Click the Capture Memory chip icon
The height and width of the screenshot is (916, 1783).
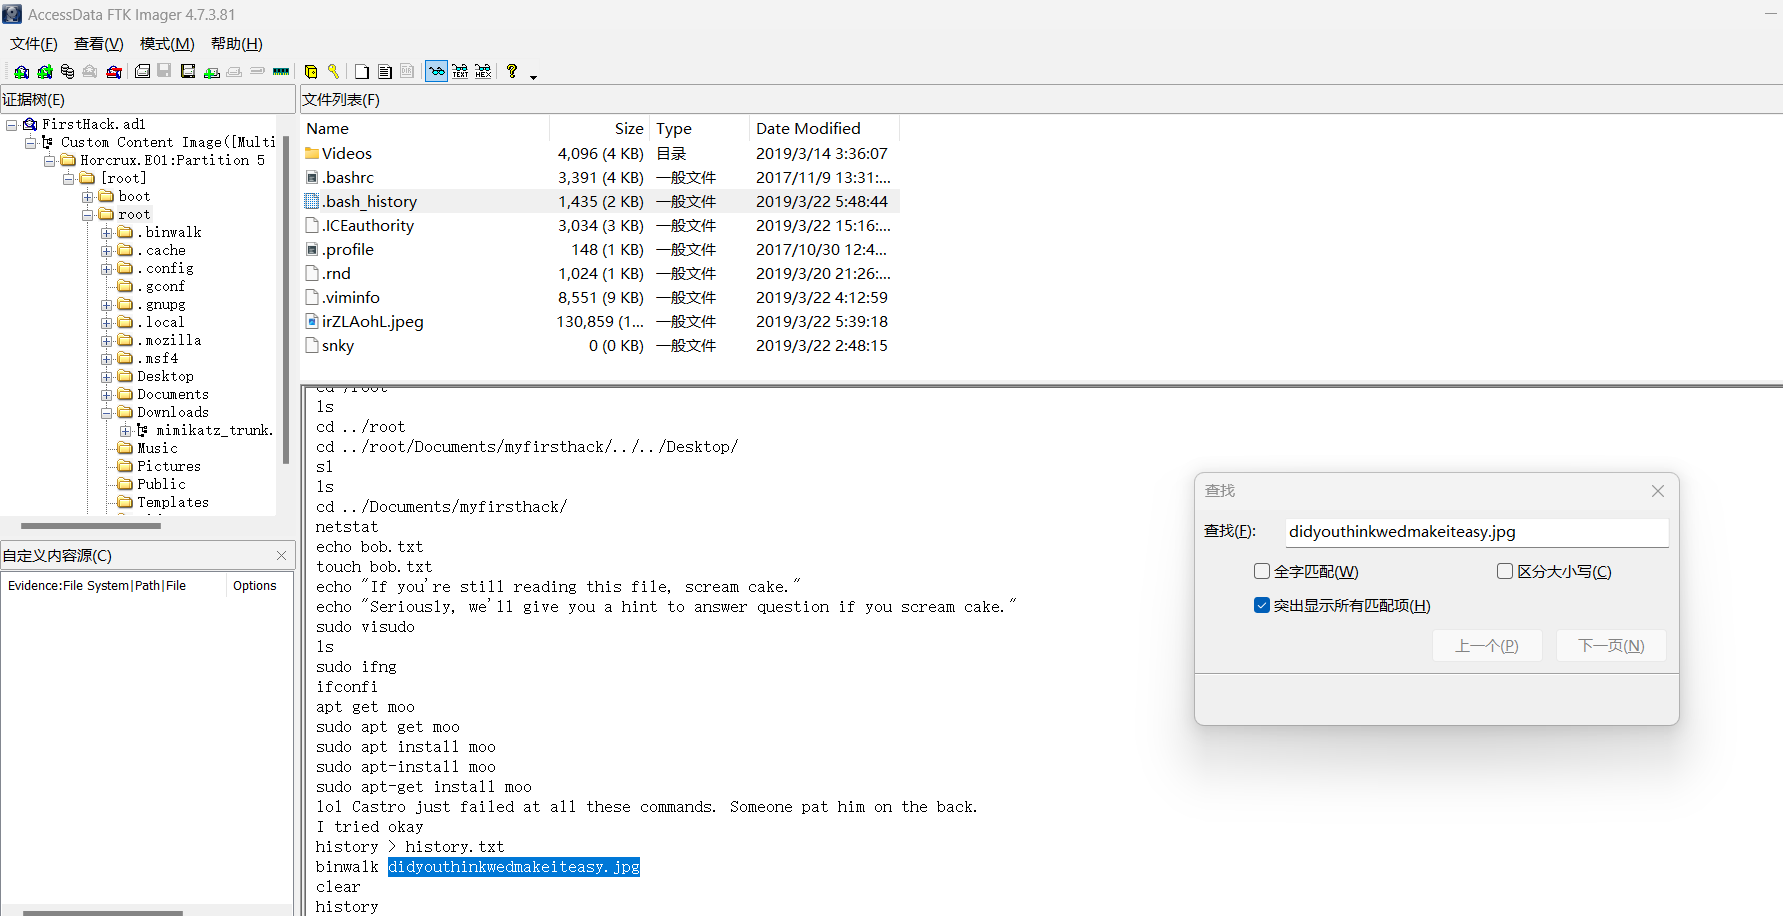(281, 71)
